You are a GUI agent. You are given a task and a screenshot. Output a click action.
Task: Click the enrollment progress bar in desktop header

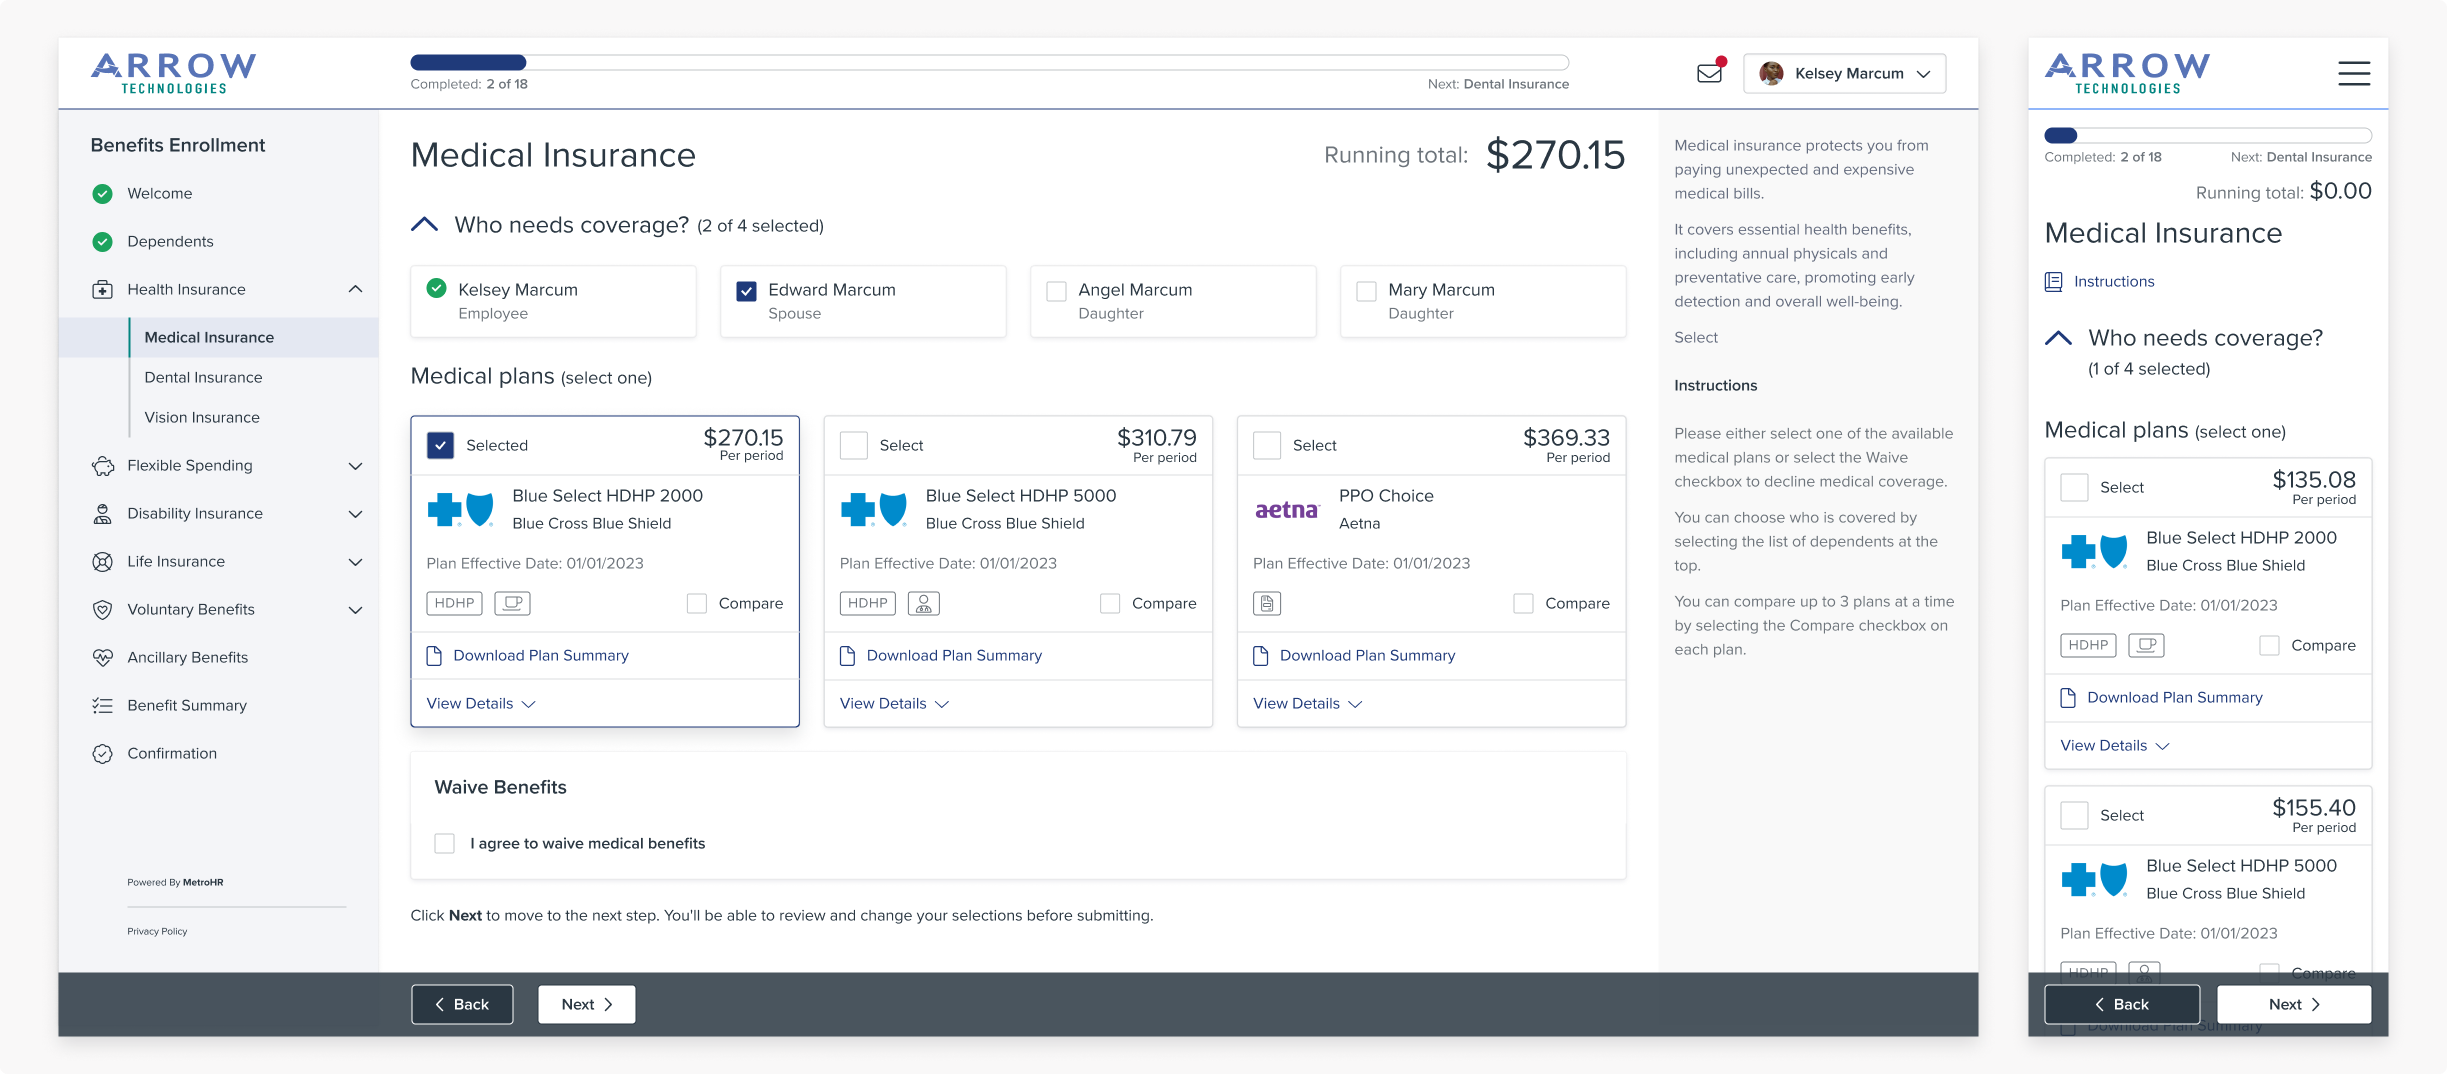coord(988,63)
